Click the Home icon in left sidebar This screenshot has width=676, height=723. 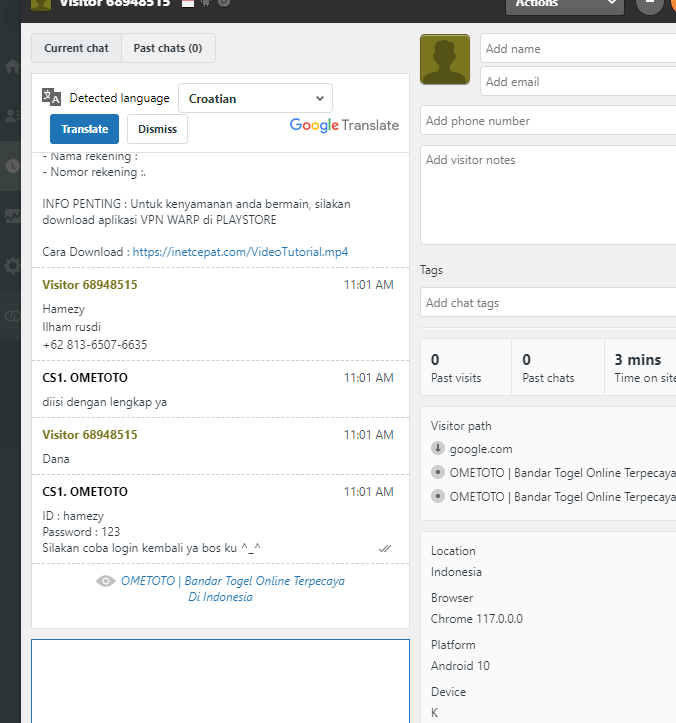12,66
